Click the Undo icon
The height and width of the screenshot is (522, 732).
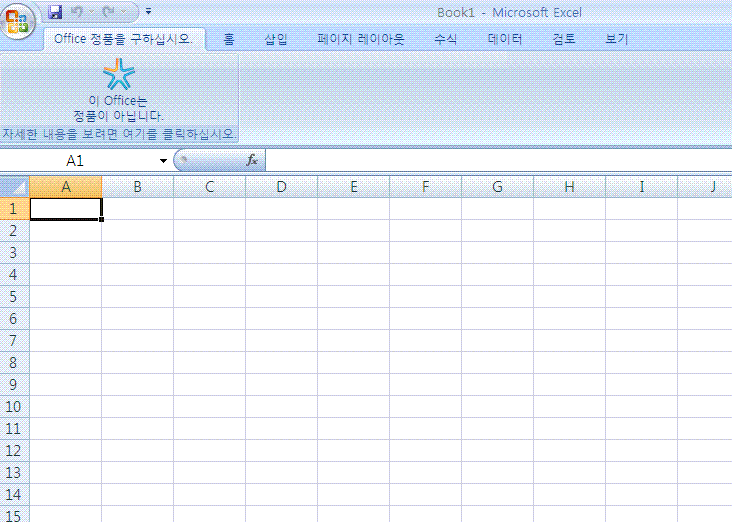pyautogui.click(x=77, y=12)
